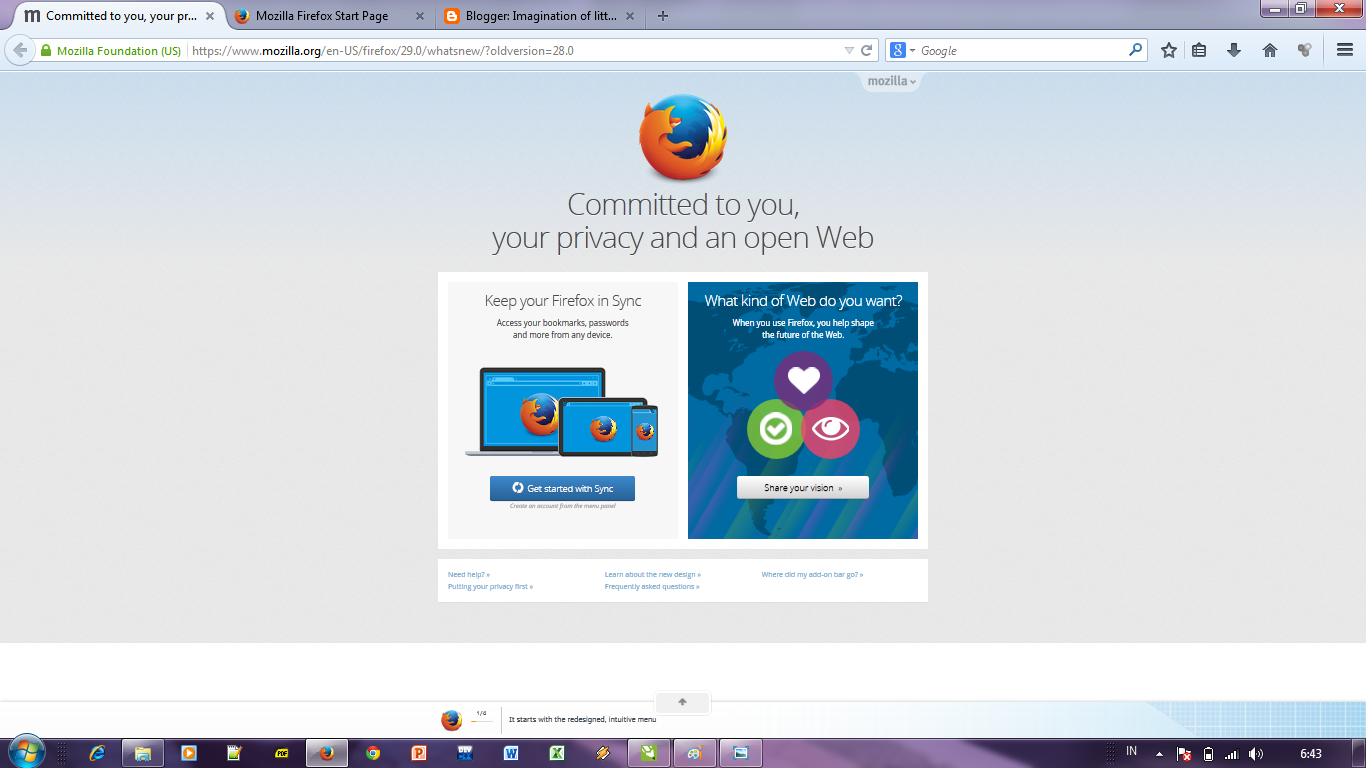Click the large Firefox logo

[683, 137]
